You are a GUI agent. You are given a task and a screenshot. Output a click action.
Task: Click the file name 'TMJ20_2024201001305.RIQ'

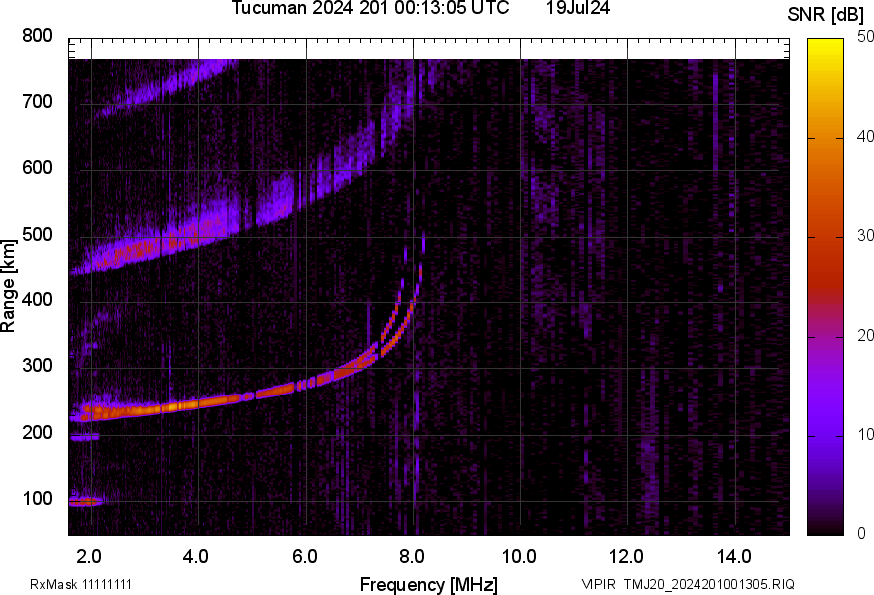[x=709, y=584]
